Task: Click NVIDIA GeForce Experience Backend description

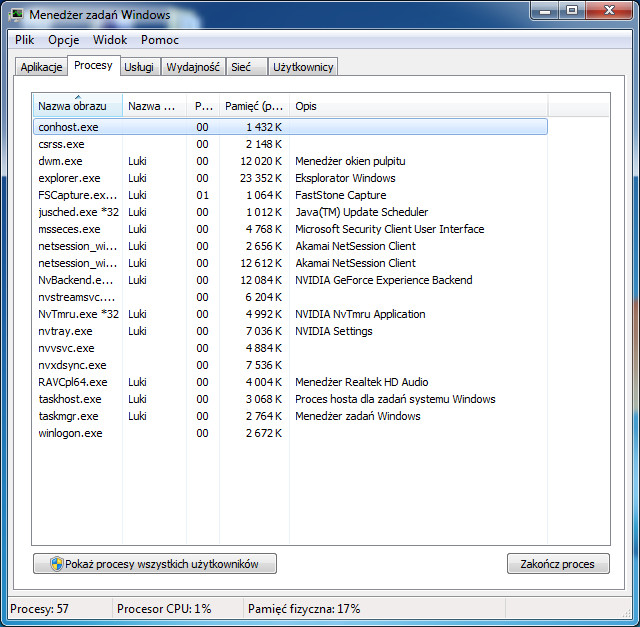Action: point(384,280)
